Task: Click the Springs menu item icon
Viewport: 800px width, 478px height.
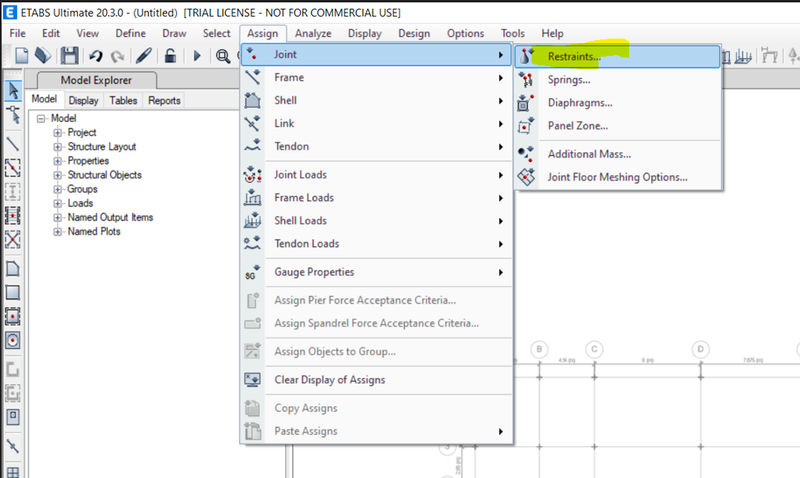Action: pyautogui.click(x=526, y=80)
